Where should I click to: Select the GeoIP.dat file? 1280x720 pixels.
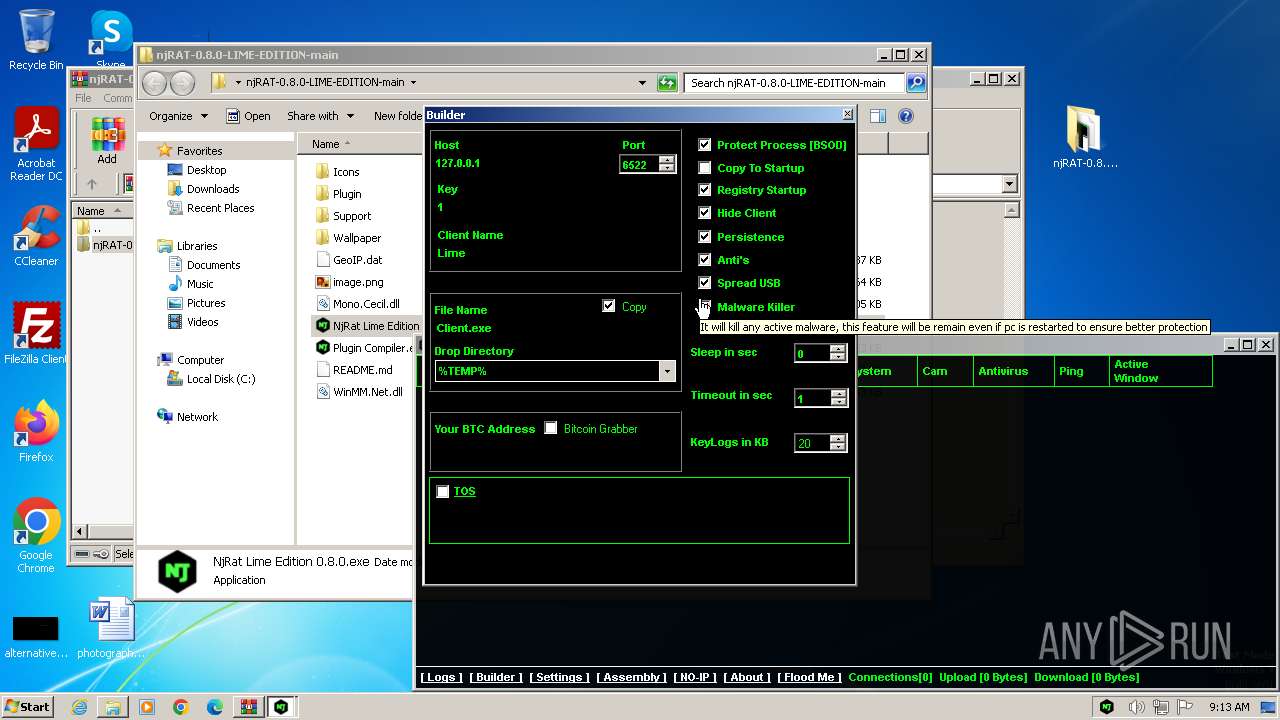(x=357, y=260)
